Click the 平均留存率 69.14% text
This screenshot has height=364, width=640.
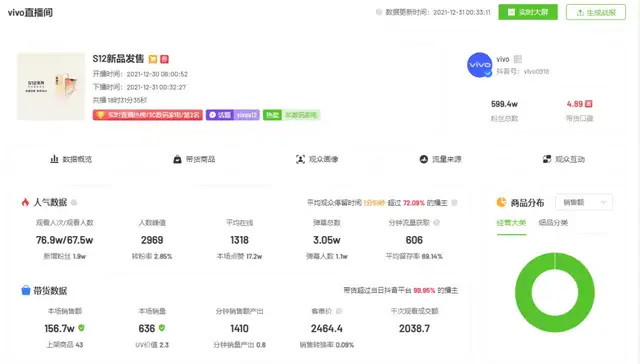coord(414,256)
